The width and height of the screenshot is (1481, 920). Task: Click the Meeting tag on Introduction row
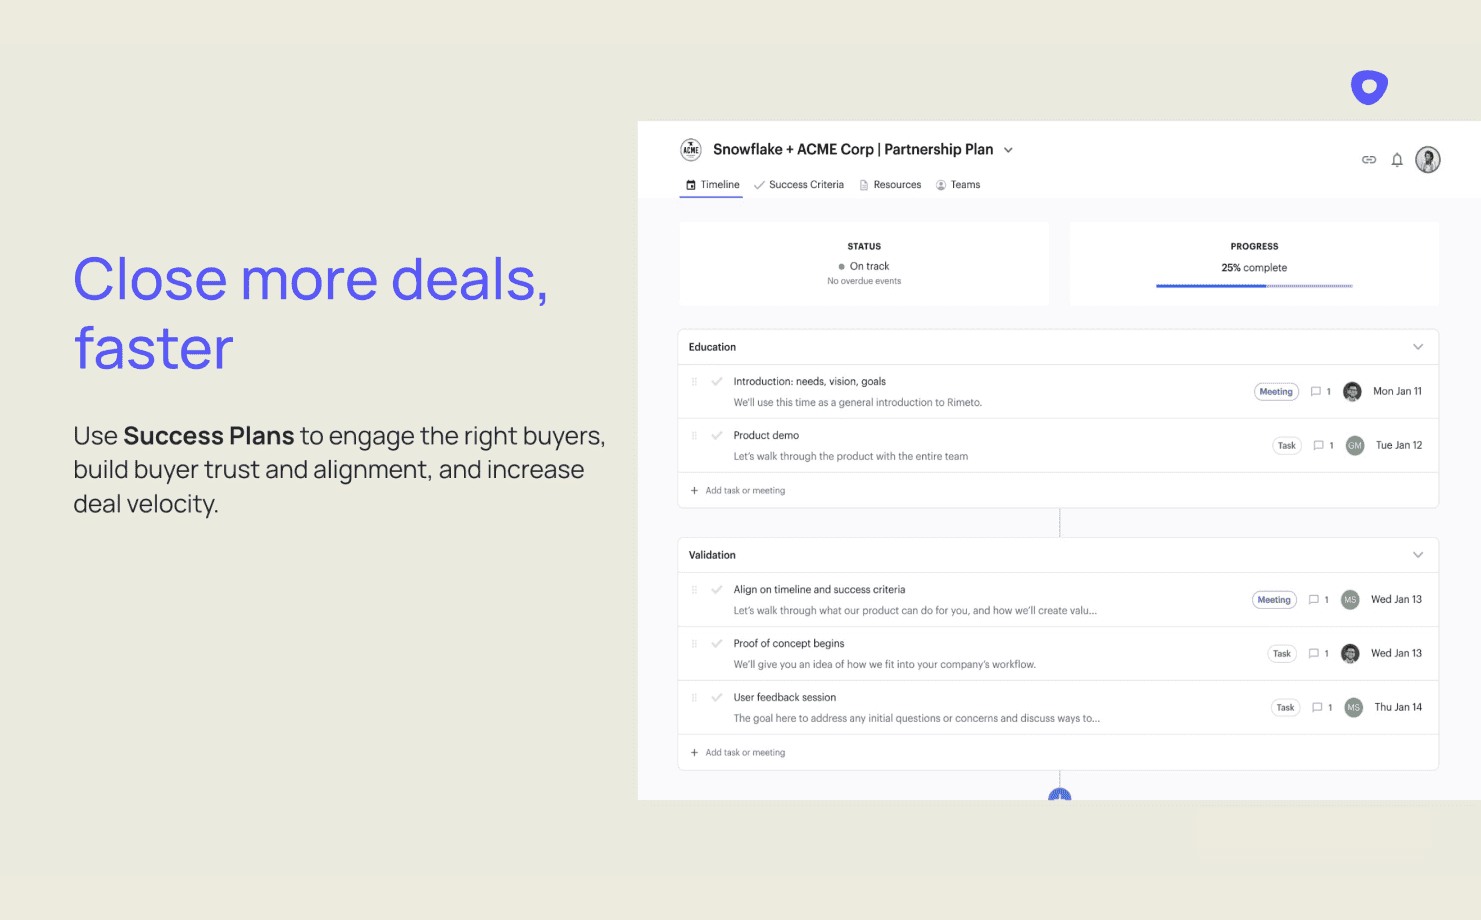point(1276,392)
